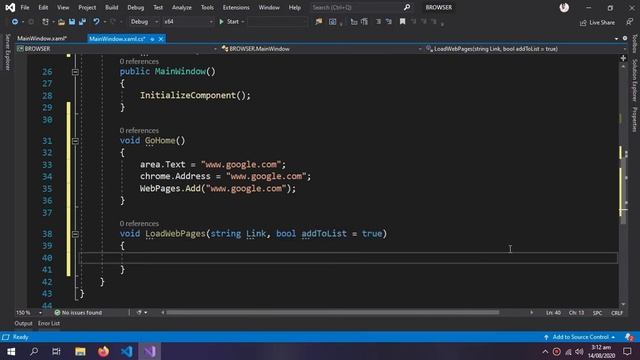Open file using the folder toolbar icon
The width and height of the screenshot is (640, 360).
(61, 22)
